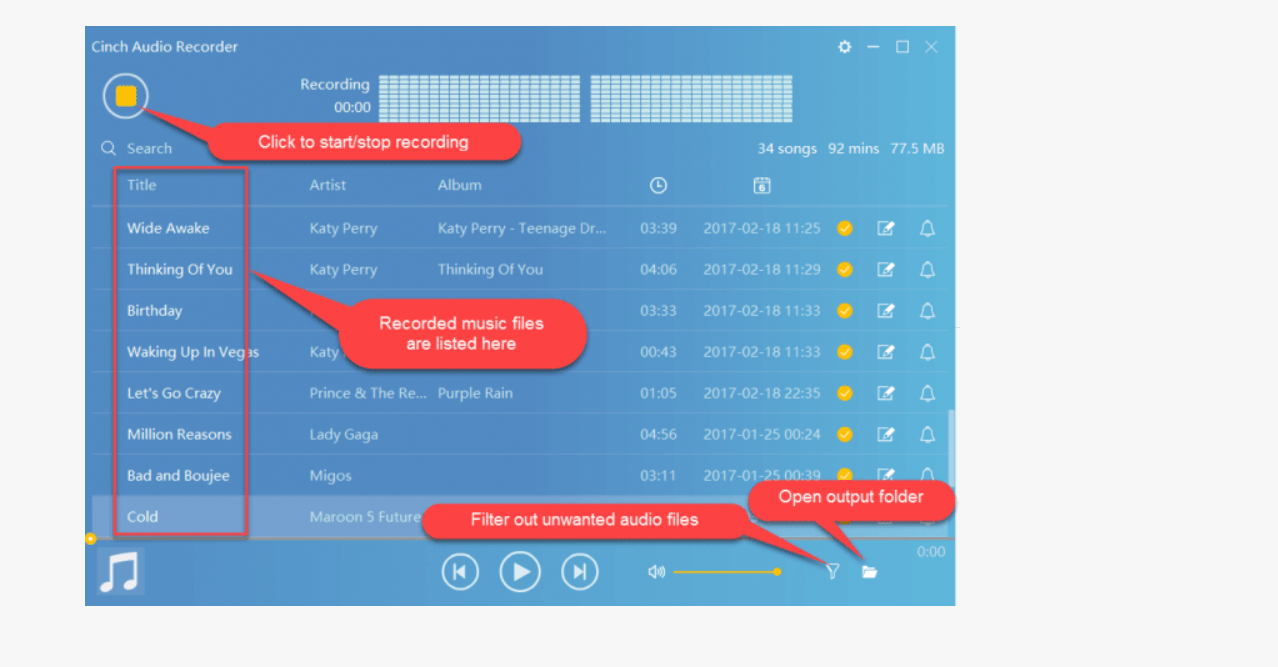
Task: Click the 2017-02-18 22:35 date cell
Action: pos(762,393)
